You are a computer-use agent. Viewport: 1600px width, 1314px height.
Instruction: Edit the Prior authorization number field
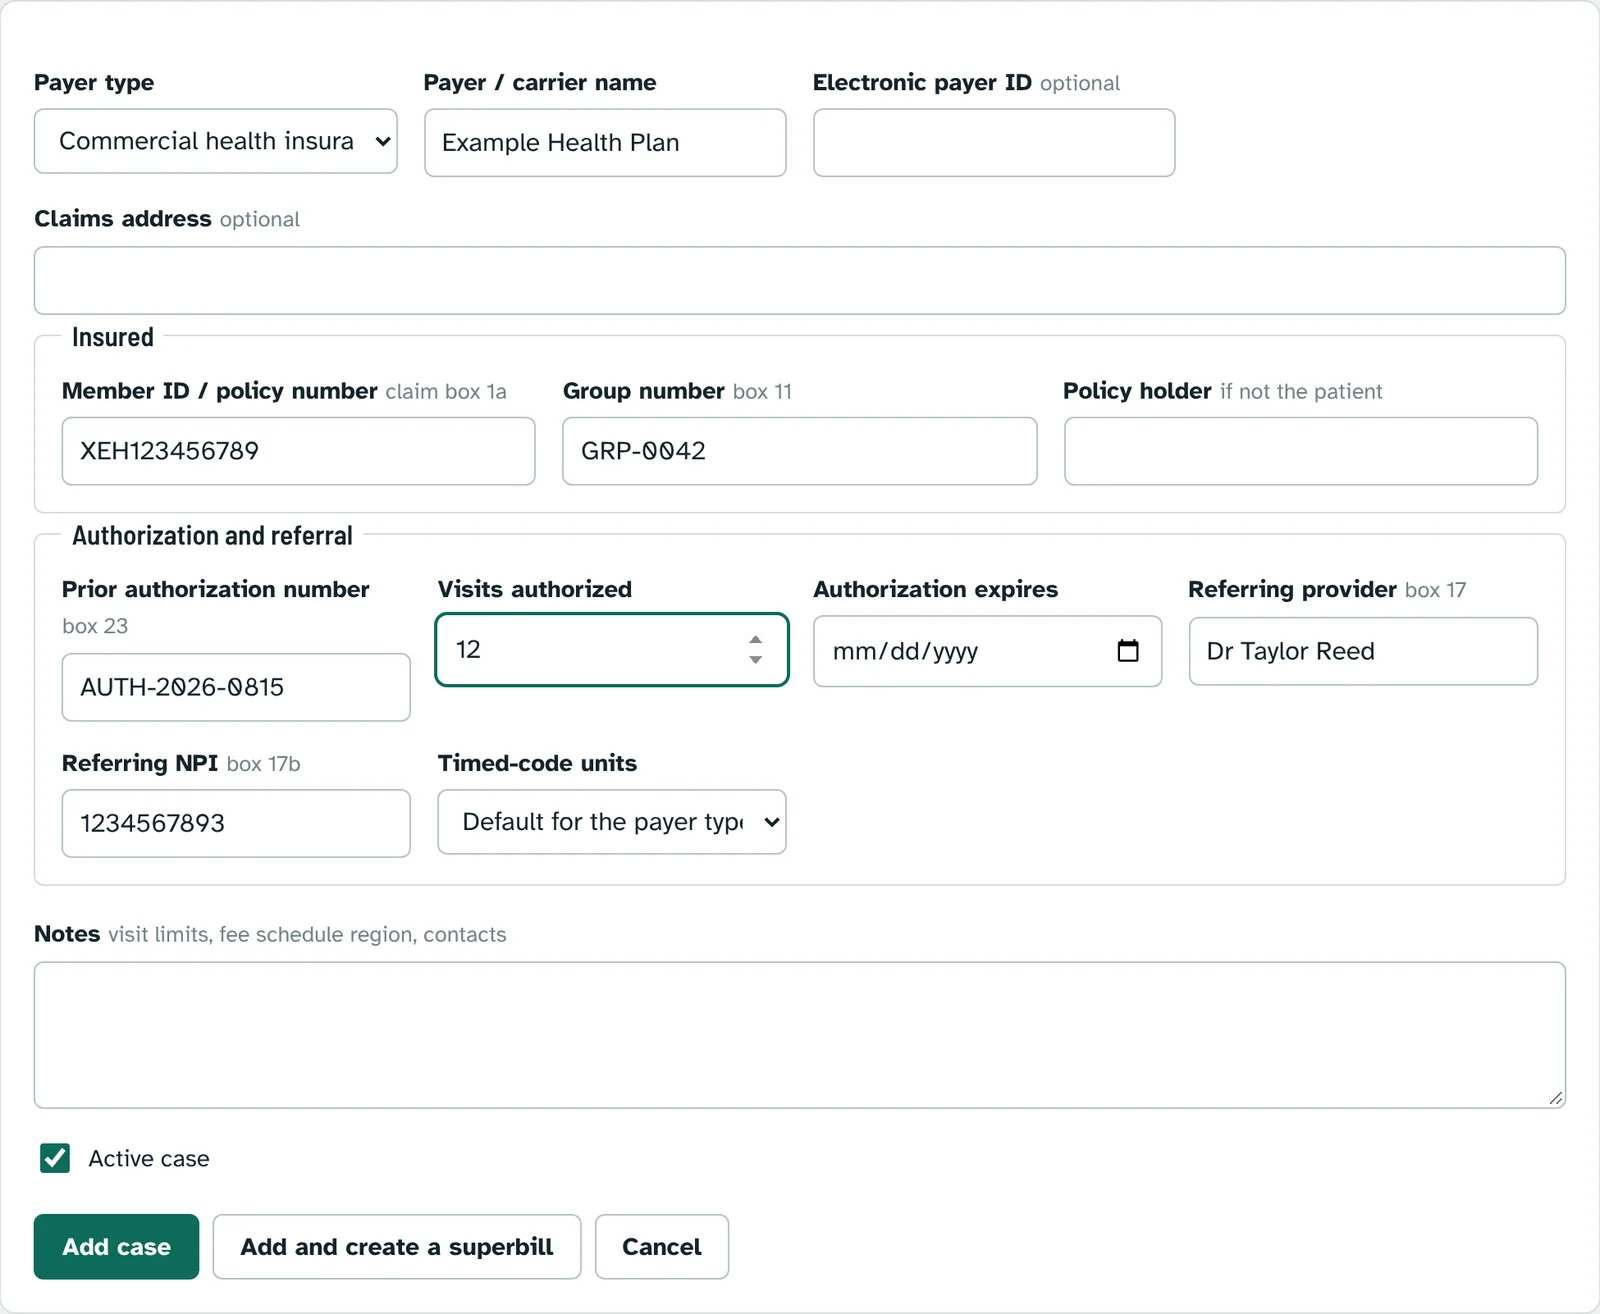pos(236,687)
